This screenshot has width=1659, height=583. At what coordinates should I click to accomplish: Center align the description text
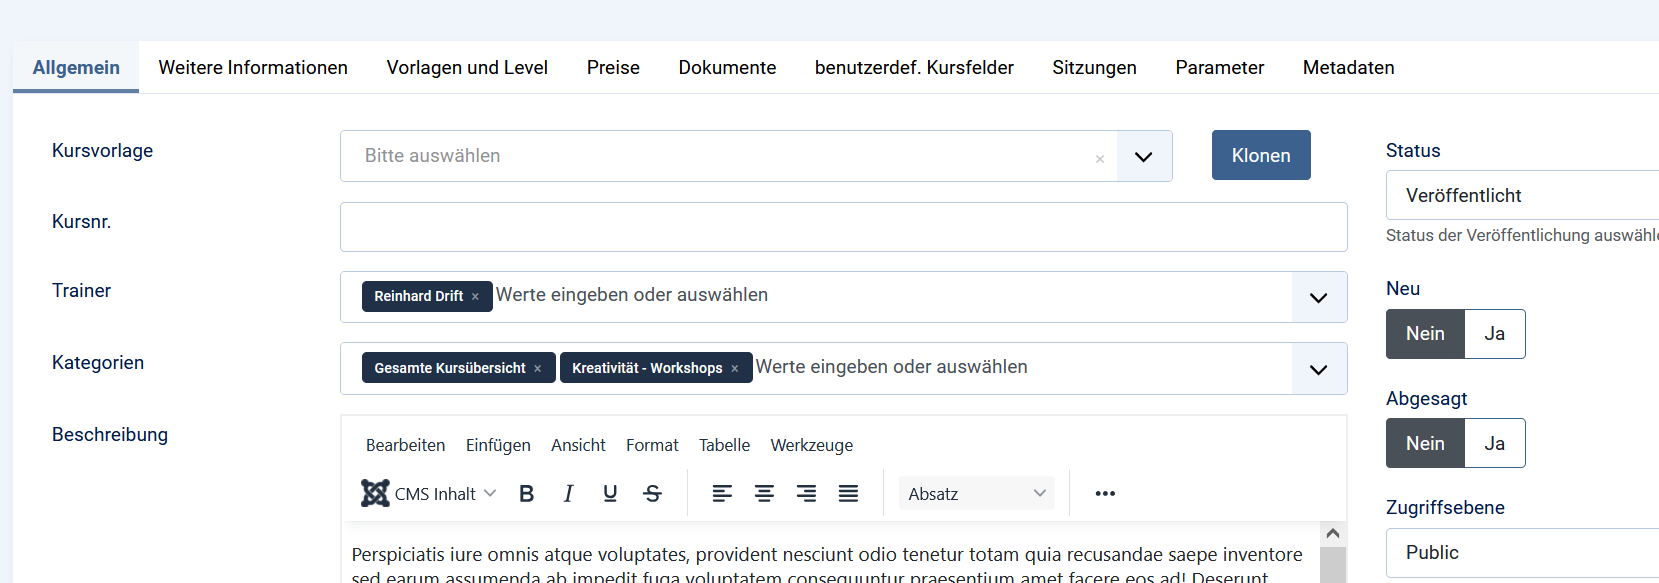(764, 493)
